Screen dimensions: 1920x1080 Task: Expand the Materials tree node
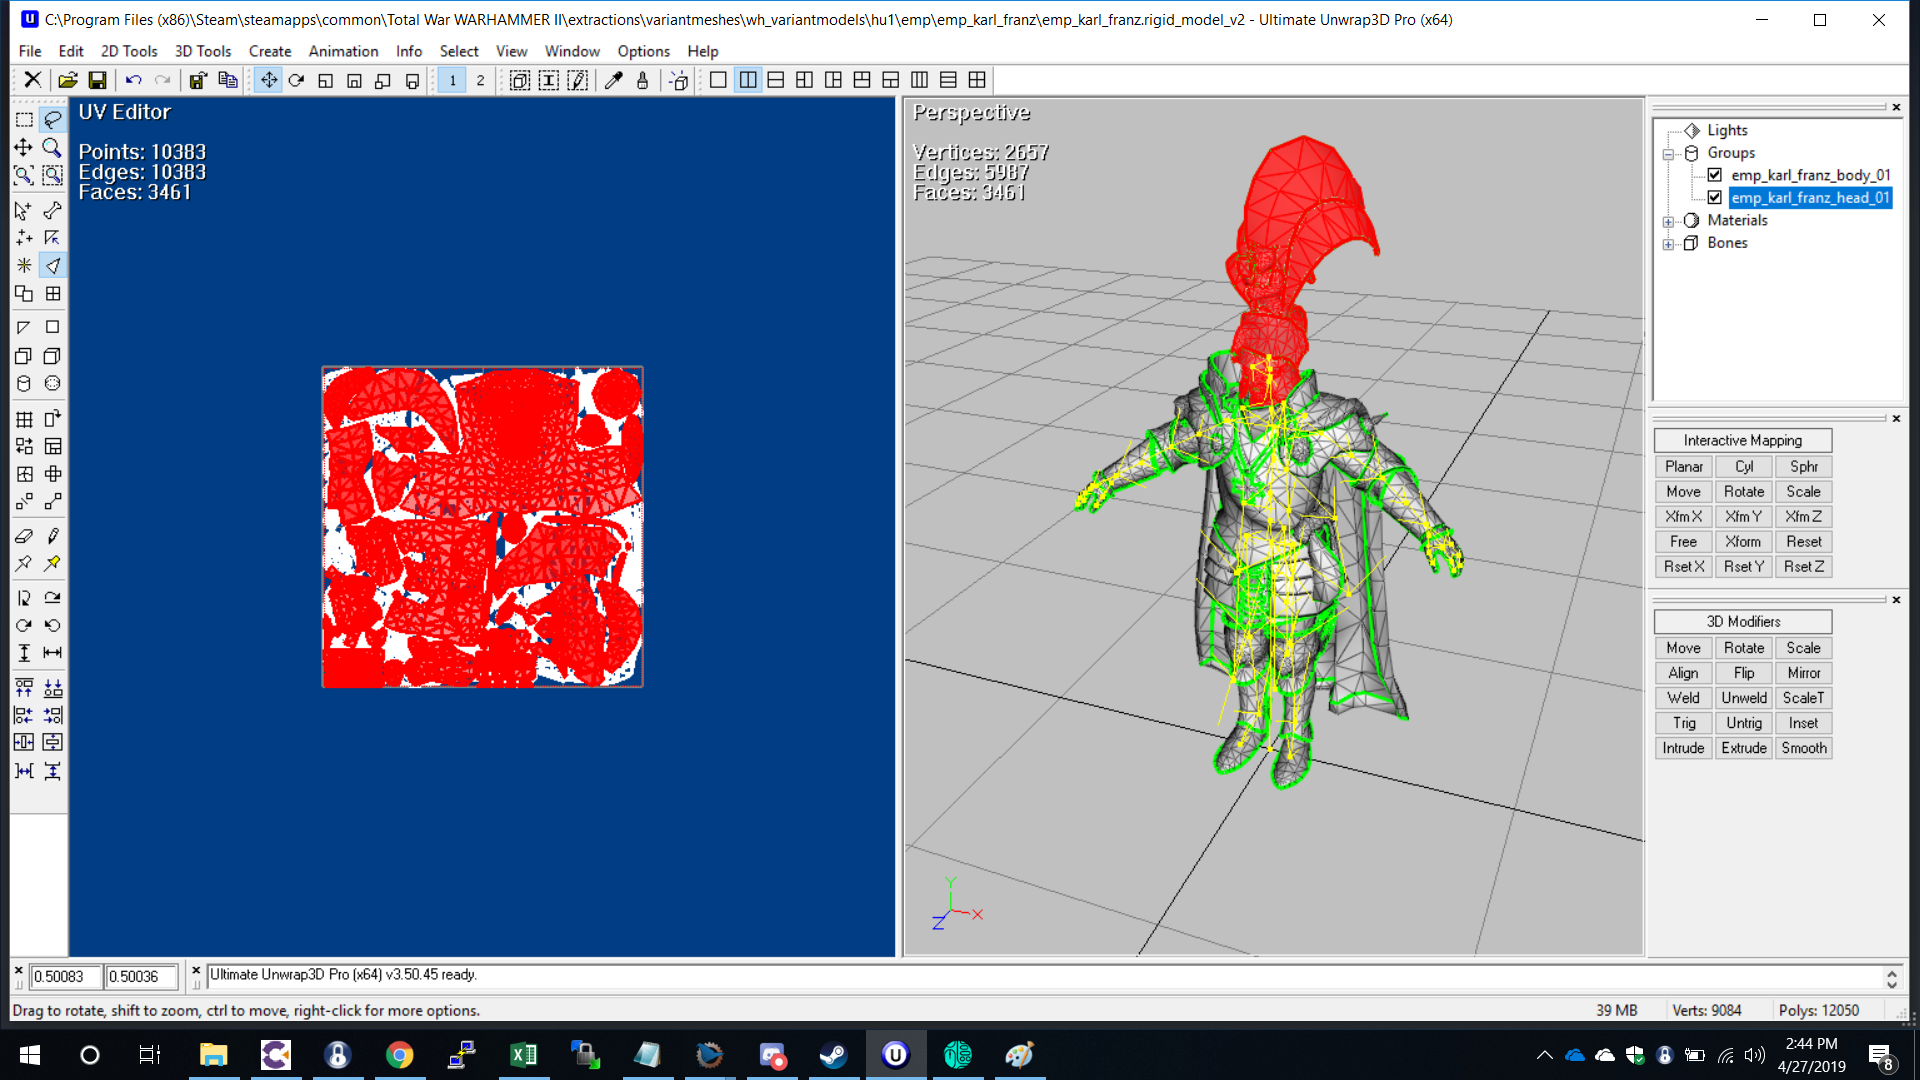click(1668, 221)
